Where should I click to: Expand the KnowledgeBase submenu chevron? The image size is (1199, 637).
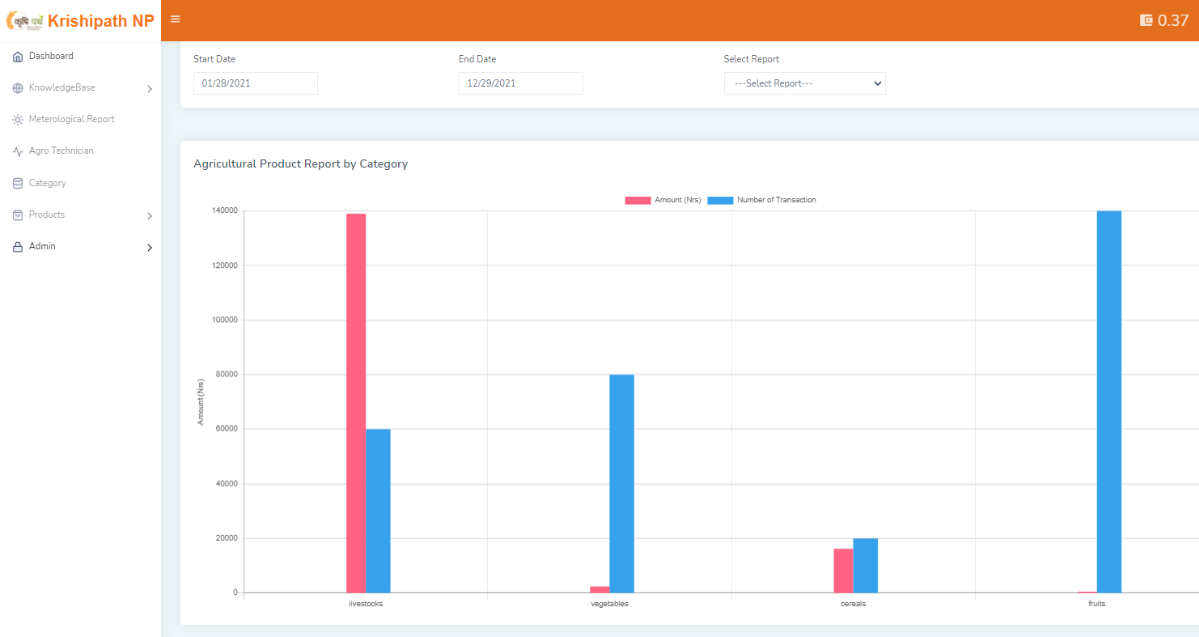[149, 89]
